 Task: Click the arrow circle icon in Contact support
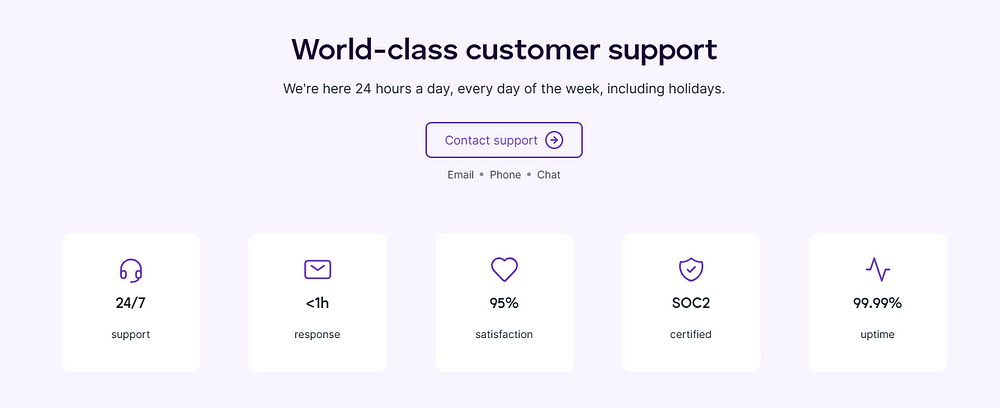coord(554,140)
